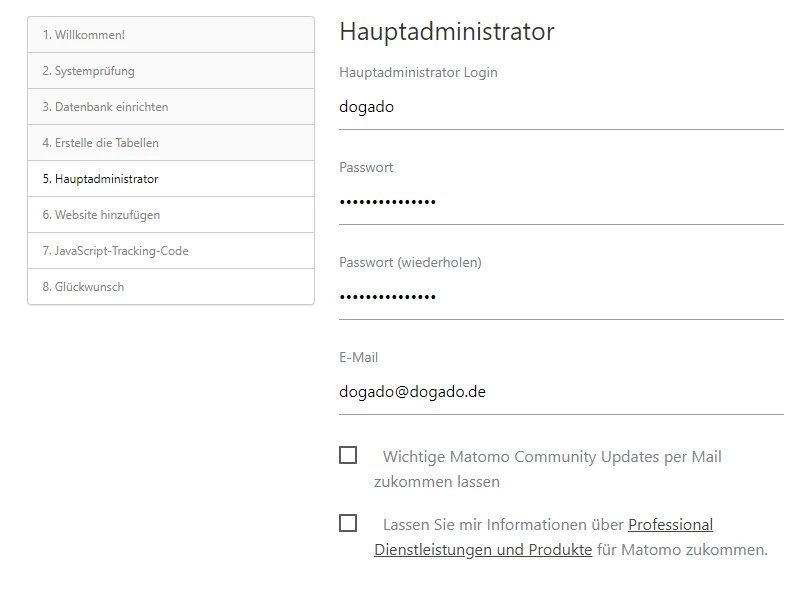790x595 pixels.
Task: Go to 7. JavaScript-Tracking-Code step
Action: [x=115, y=251]
